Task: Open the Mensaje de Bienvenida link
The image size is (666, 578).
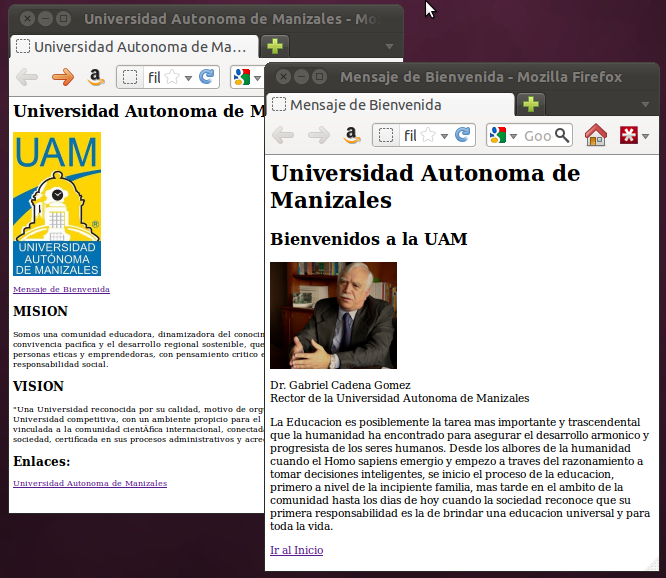Action: click(x=61, y=289)
